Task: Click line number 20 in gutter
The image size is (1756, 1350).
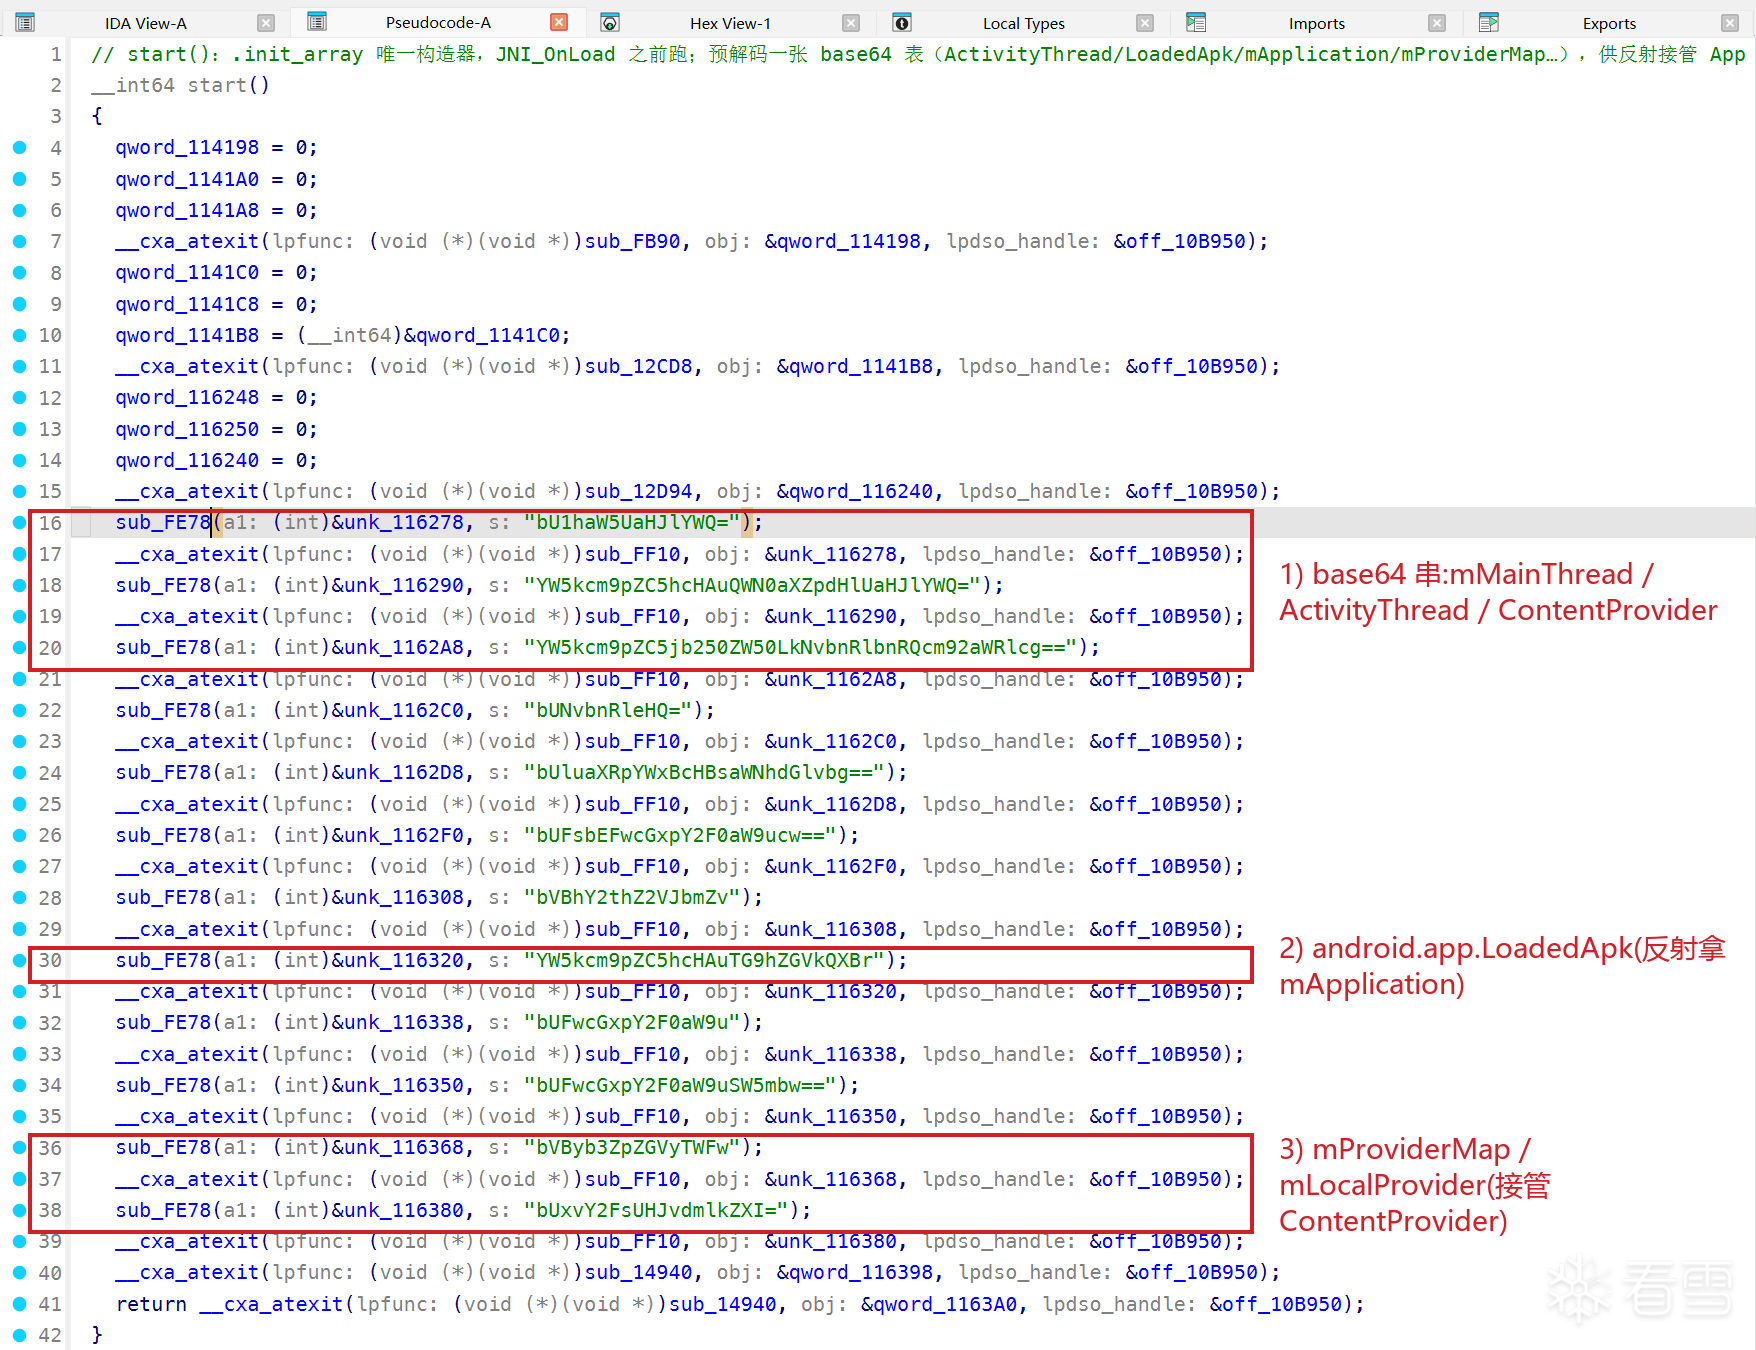Action: click(x=50, y=648)
